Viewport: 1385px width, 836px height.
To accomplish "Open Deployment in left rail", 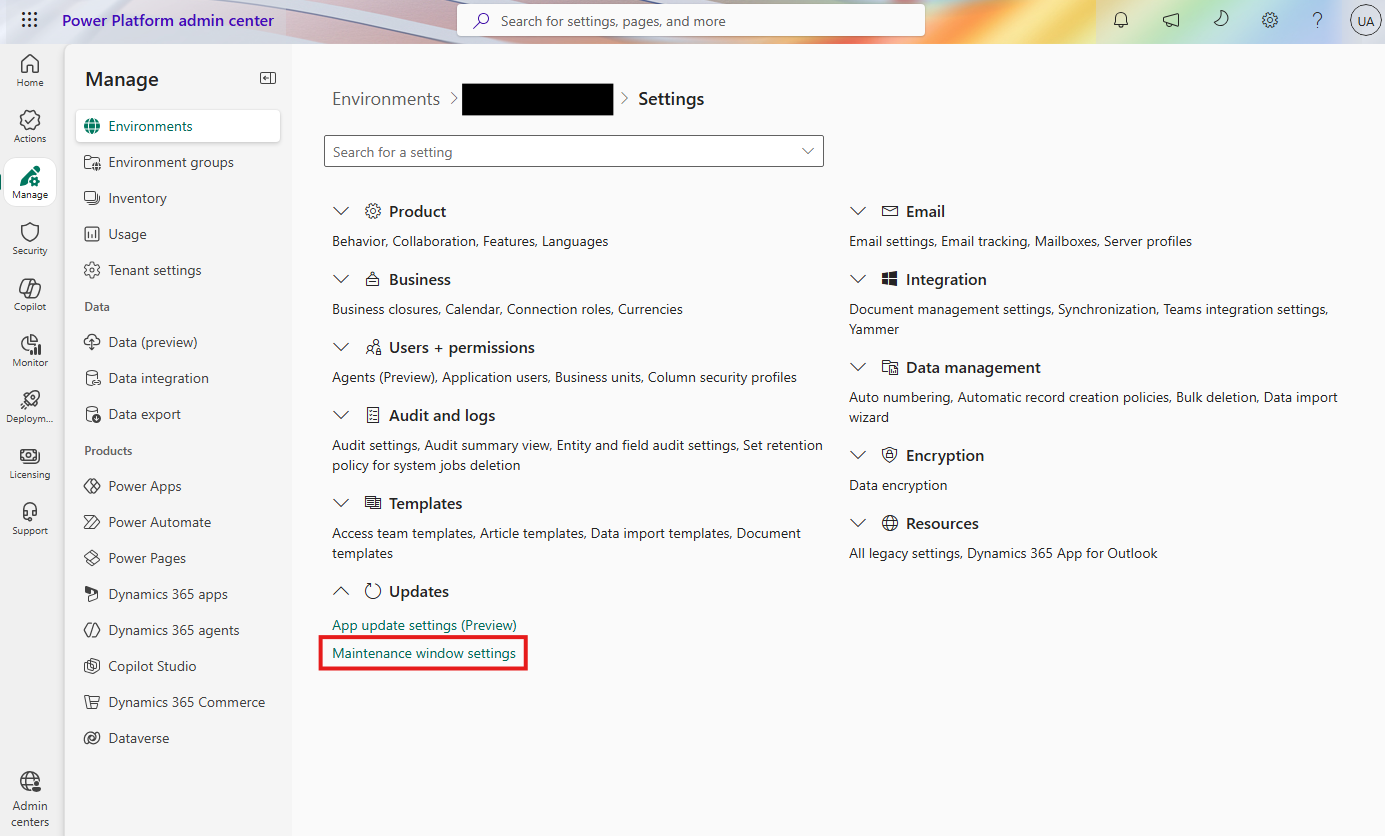I will (30, 407).
